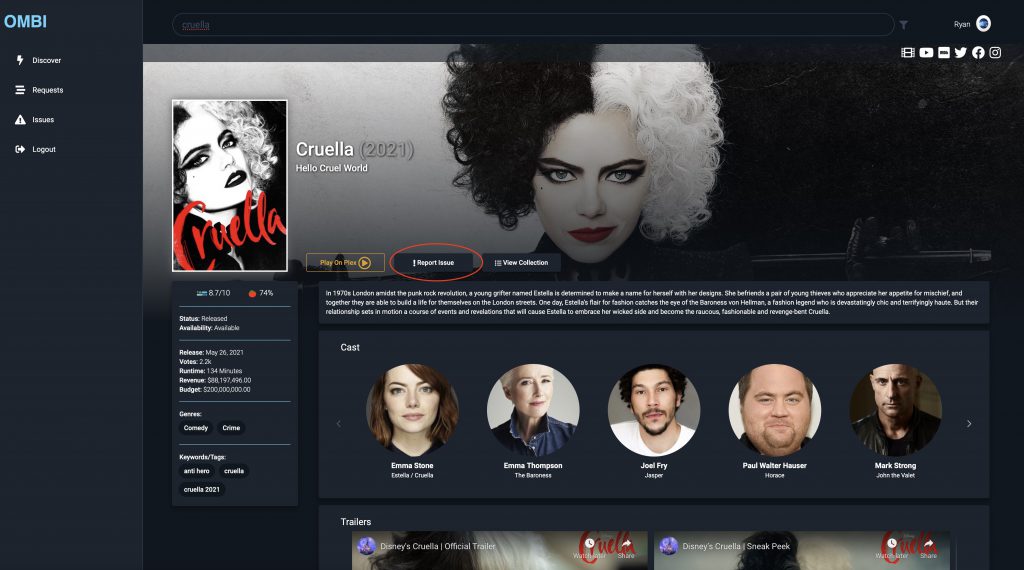Select the anti hero keyword tag
Viewport: 1024px width, 570px height.
point(197,471)
